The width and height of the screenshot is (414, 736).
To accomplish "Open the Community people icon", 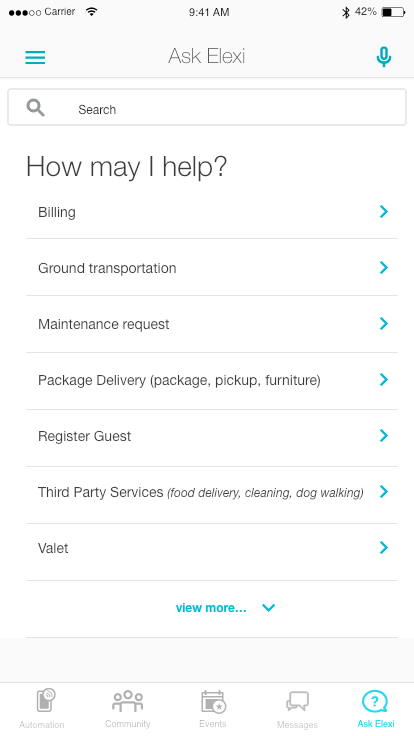I will (128, 701).
